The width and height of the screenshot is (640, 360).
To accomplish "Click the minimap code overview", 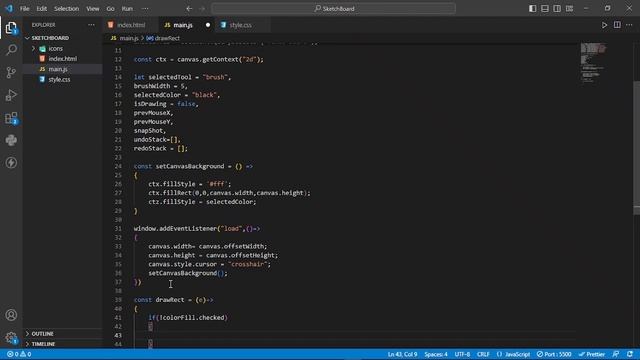I will point(593,63).
